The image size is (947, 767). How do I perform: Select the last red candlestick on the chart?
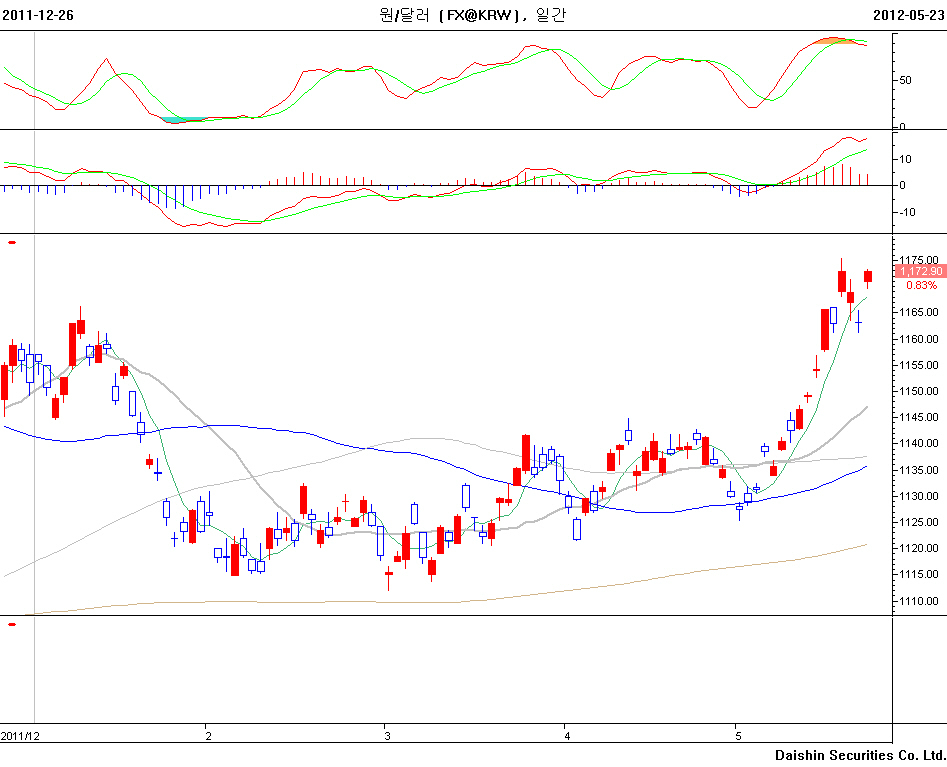868,276
